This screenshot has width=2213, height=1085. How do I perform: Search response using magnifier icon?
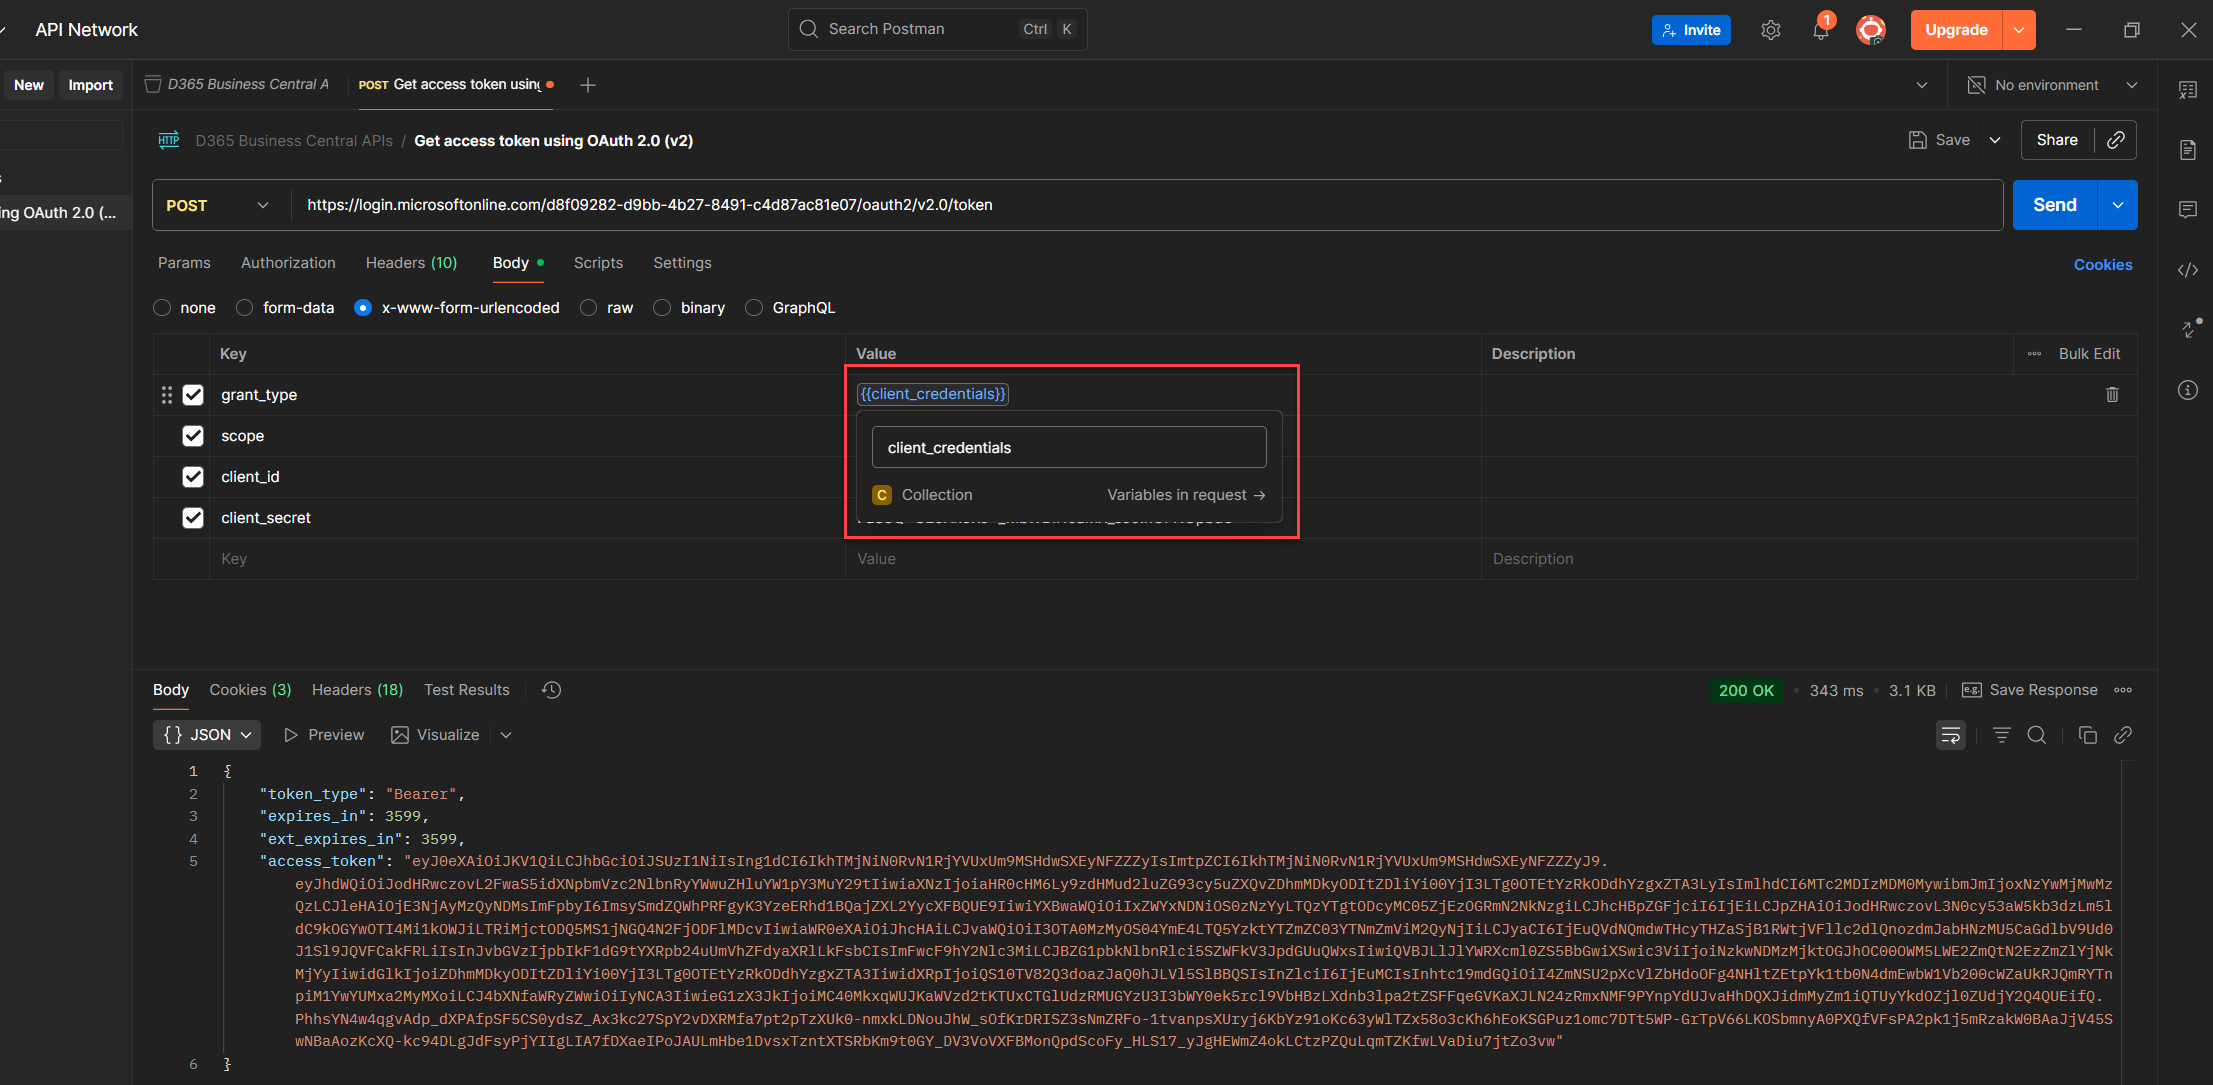pos(2036,735)
